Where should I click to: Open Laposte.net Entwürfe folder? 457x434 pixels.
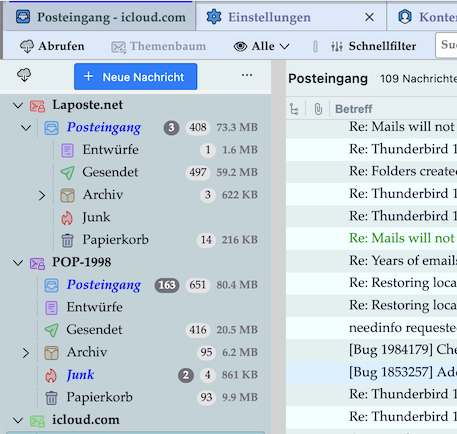coord(110,150)
